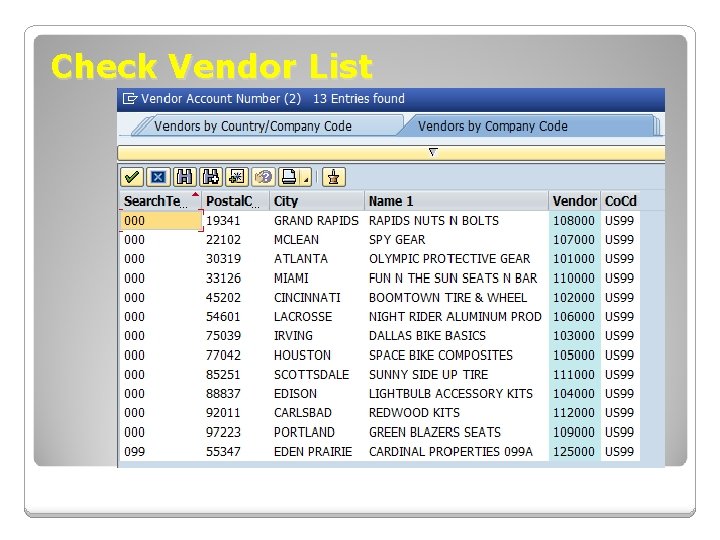Select vendor number 106000
This screenshot has width=720, height=540.
[574, 317]
